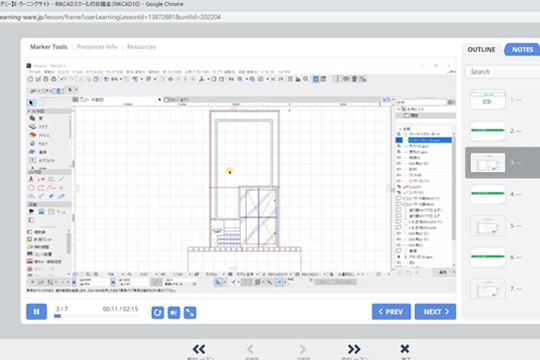
Task: Click the Paste clipboard icon in CAD toolbar
Action: (x=96, y=79)
